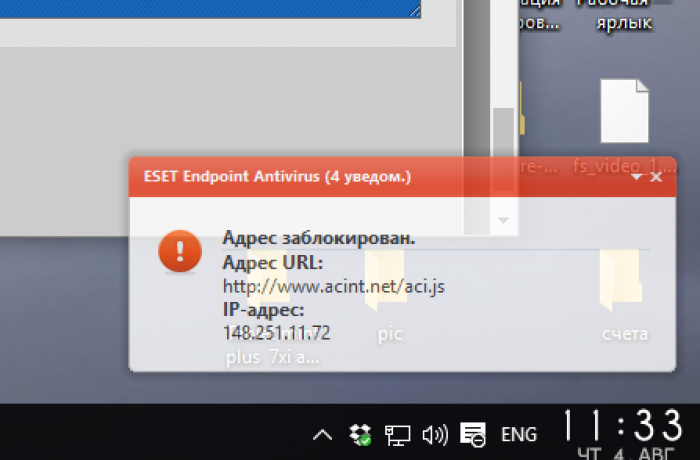Click the blocked IP address 148.251.11.72

coord(276,333)
